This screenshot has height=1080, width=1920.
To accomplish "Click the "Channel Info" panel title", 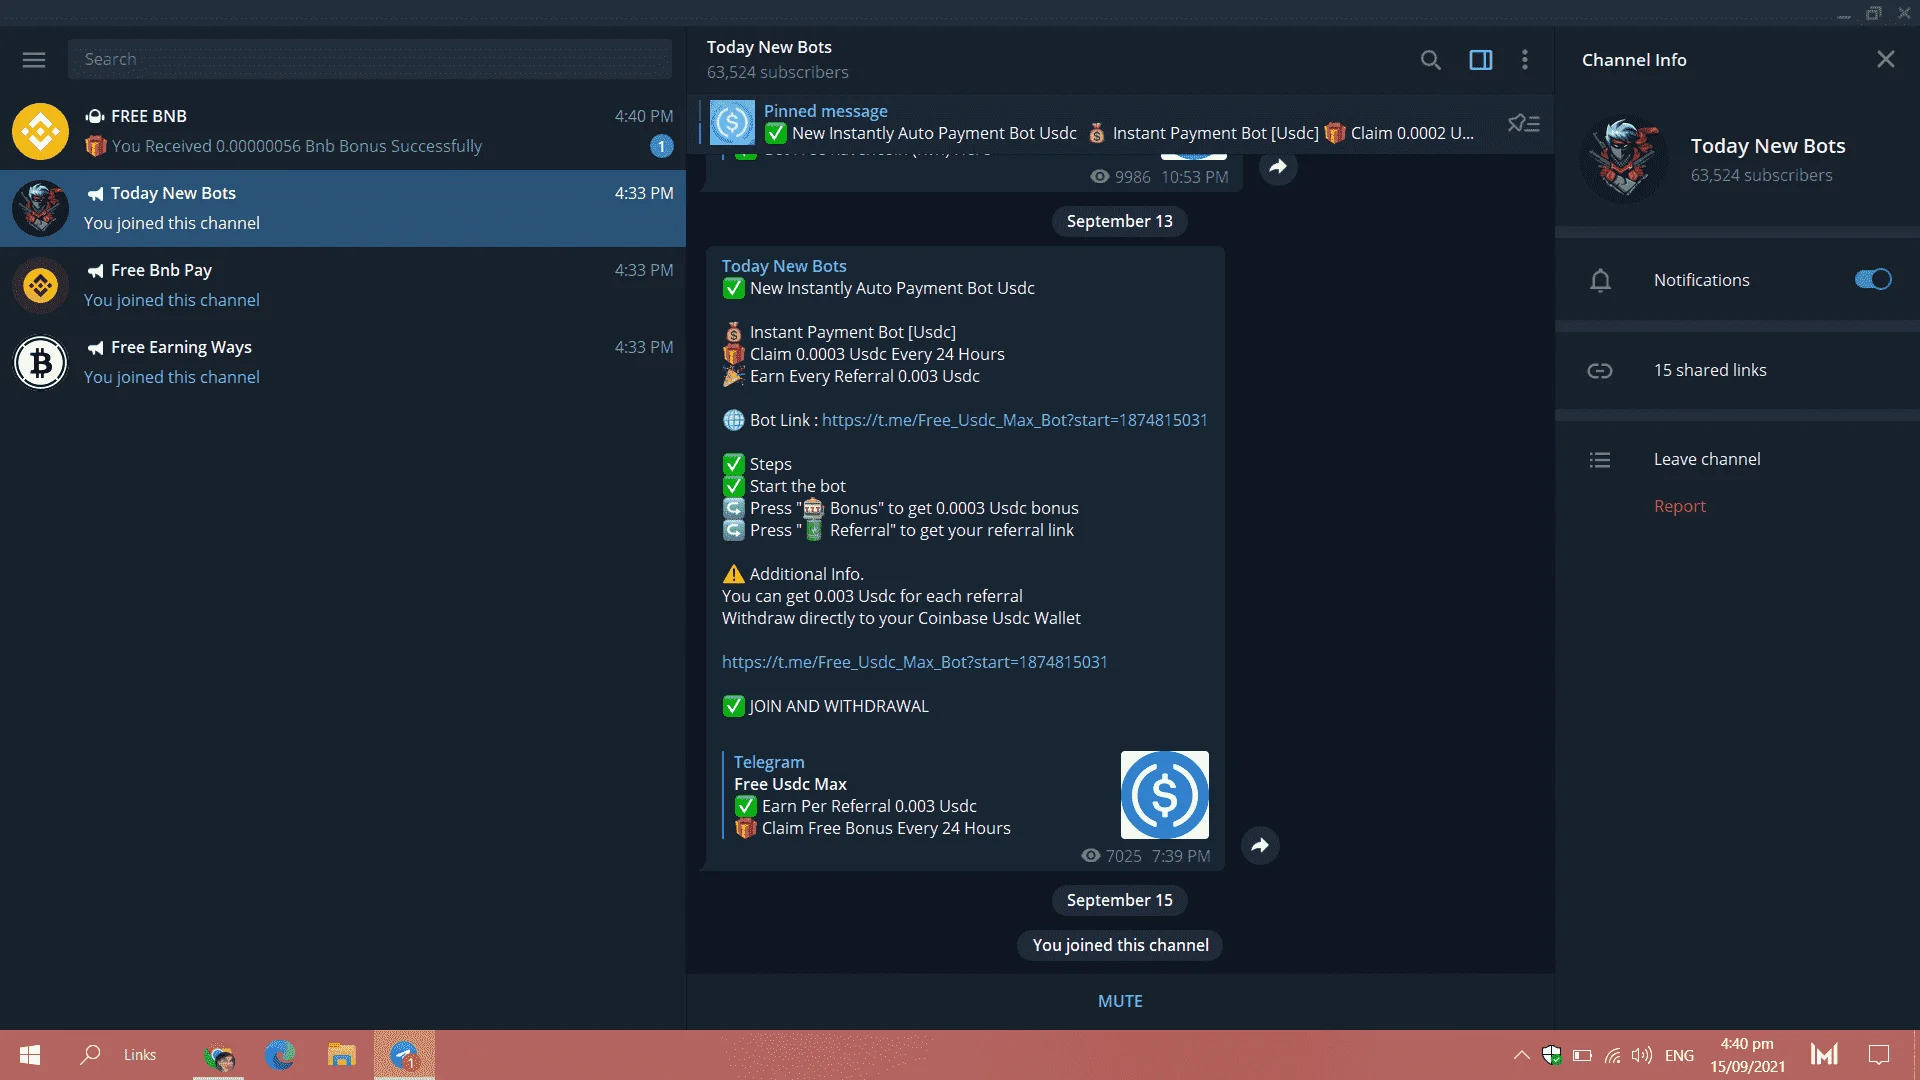I will 1634,60.
